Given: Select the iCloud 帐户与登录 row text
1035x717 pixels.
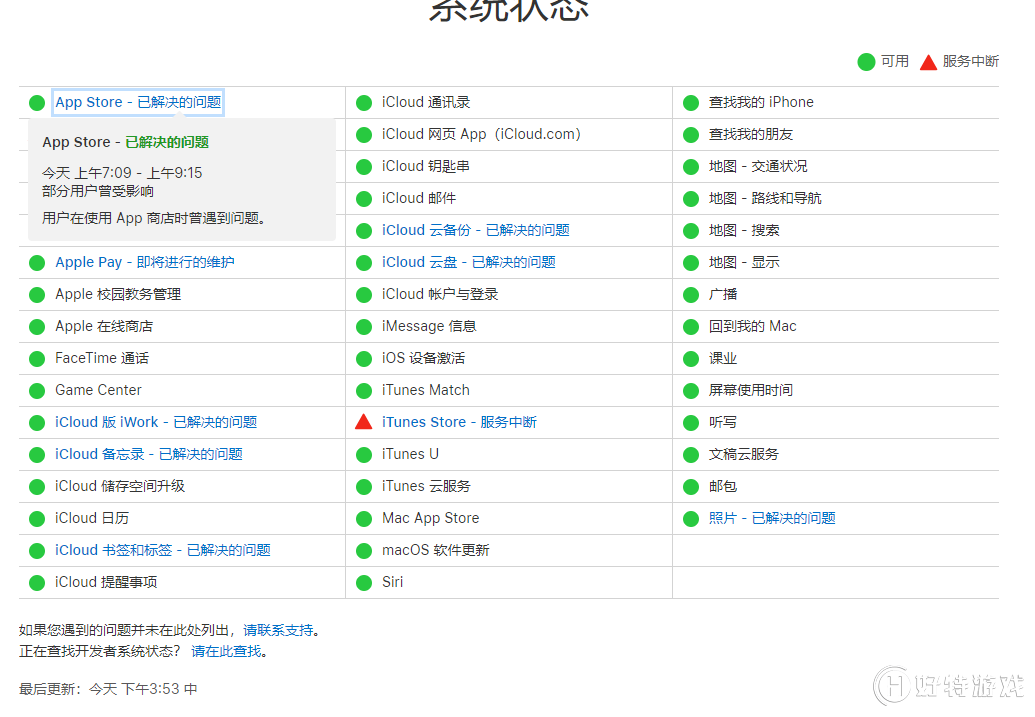Looking at the screenshot, I should coord(440,294).
